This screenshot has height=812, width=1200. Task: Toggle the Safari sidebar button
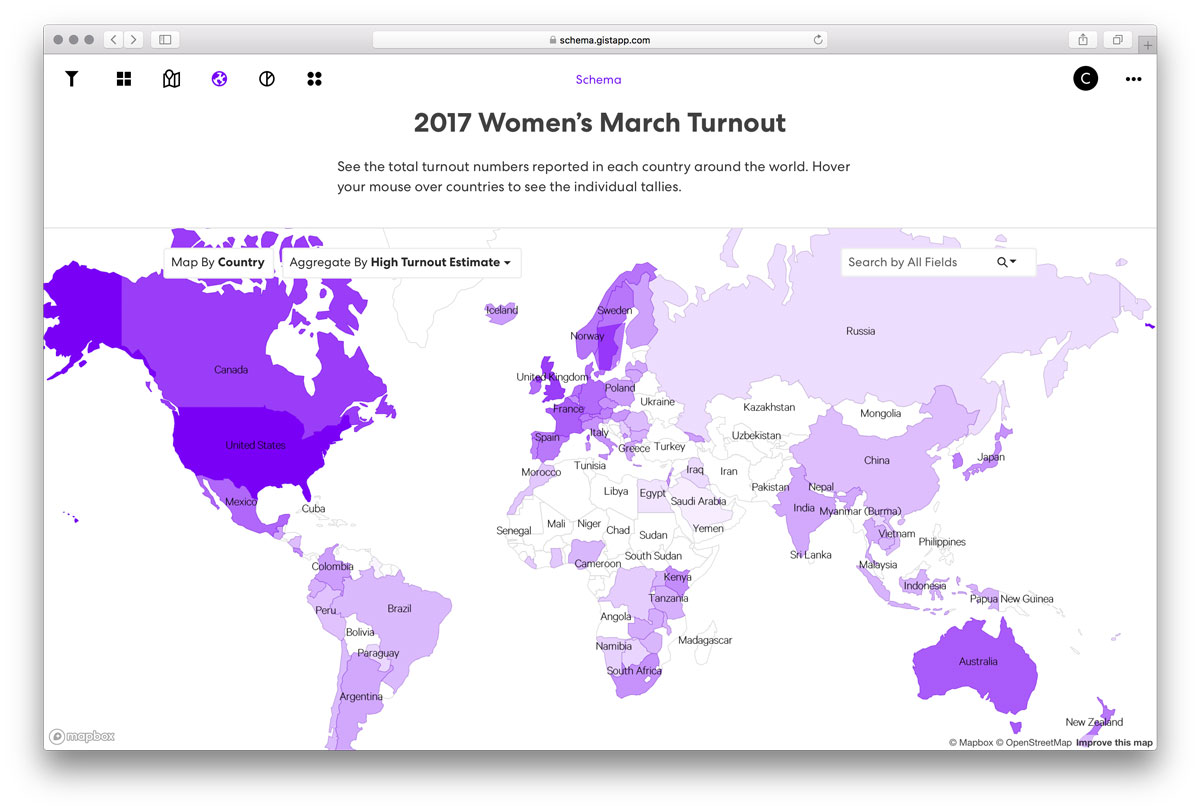point(165,40)
